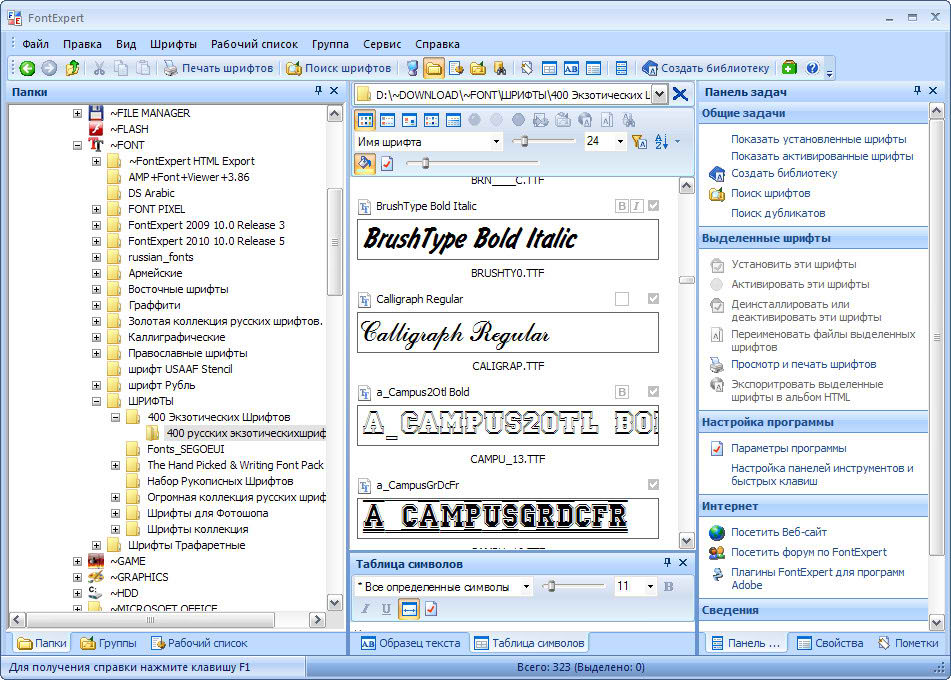The width and height of the screenshot is (951, 680).
Task: Open the symbol size 11 dropdown
Action: 650,586
